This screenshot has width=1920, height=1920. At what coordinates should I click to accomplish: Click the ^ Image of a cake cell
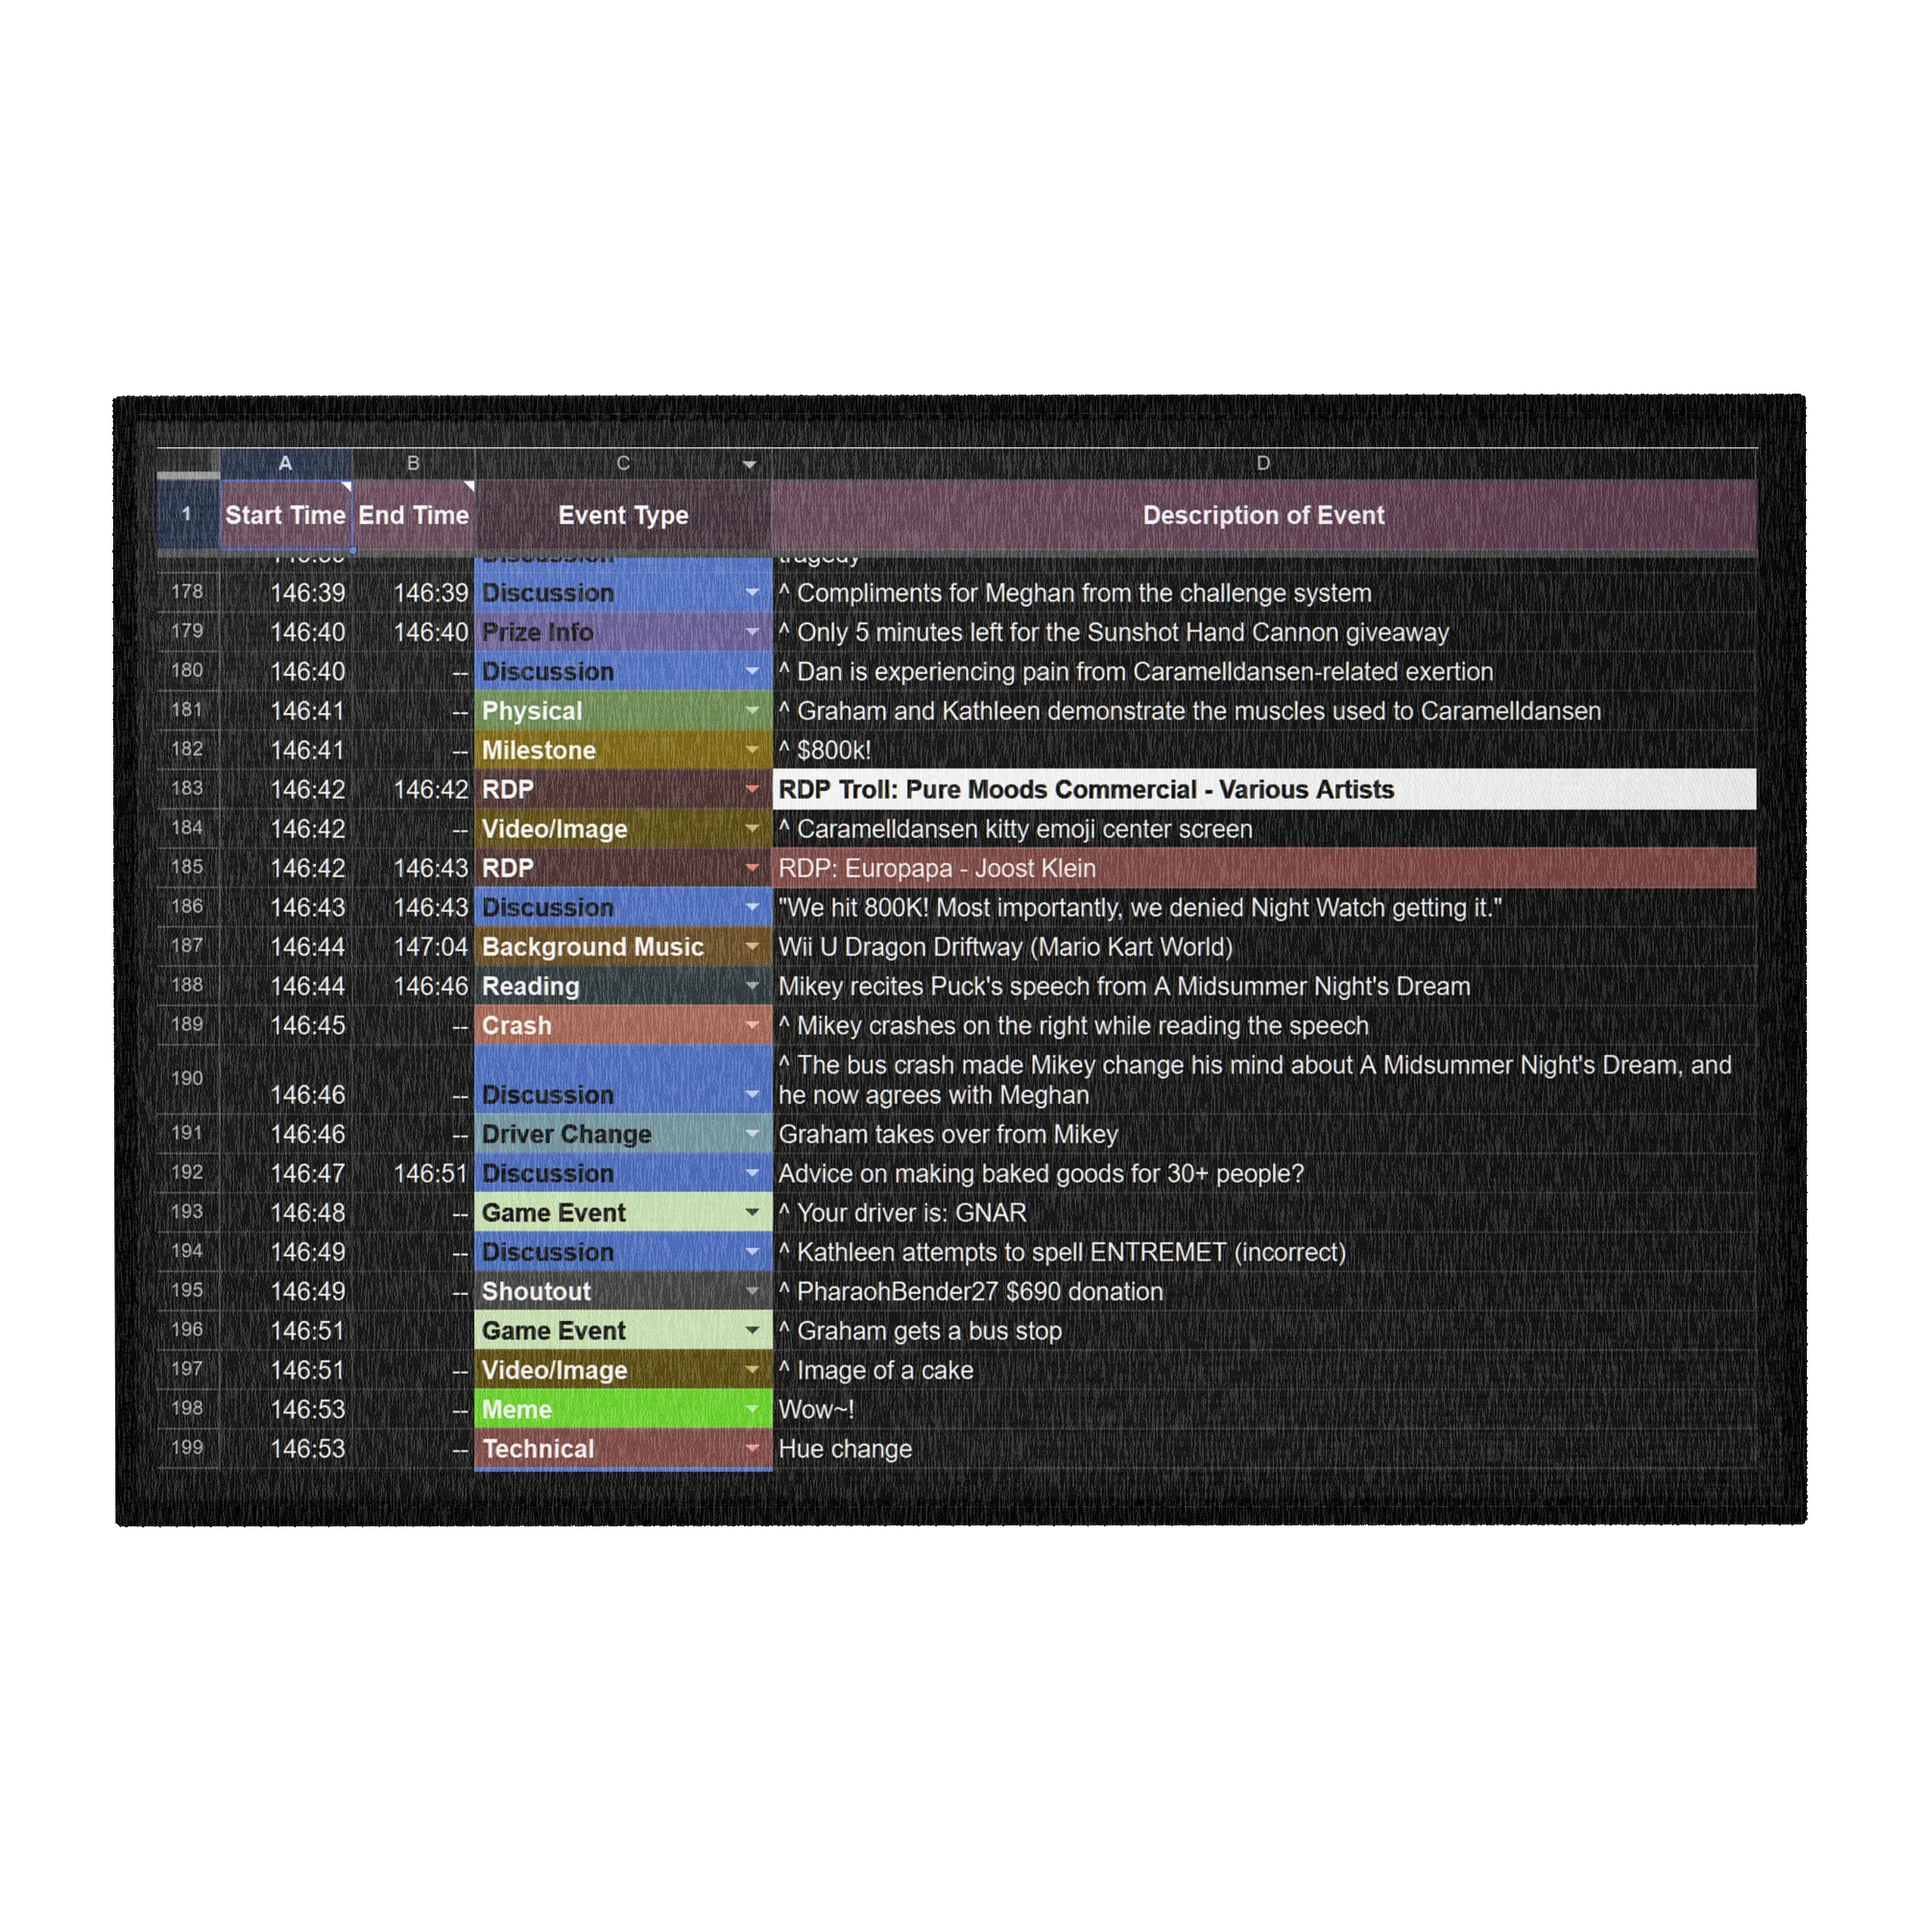[x=1264, y=1370]
